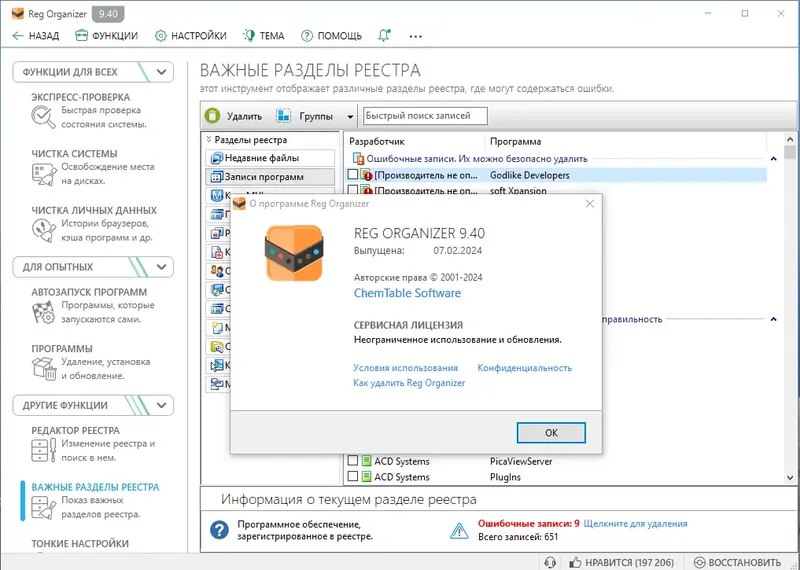This screenshot has width=800, height=570.
Task: Click the Godlike Developers error icon
Action: click(366, 175)
